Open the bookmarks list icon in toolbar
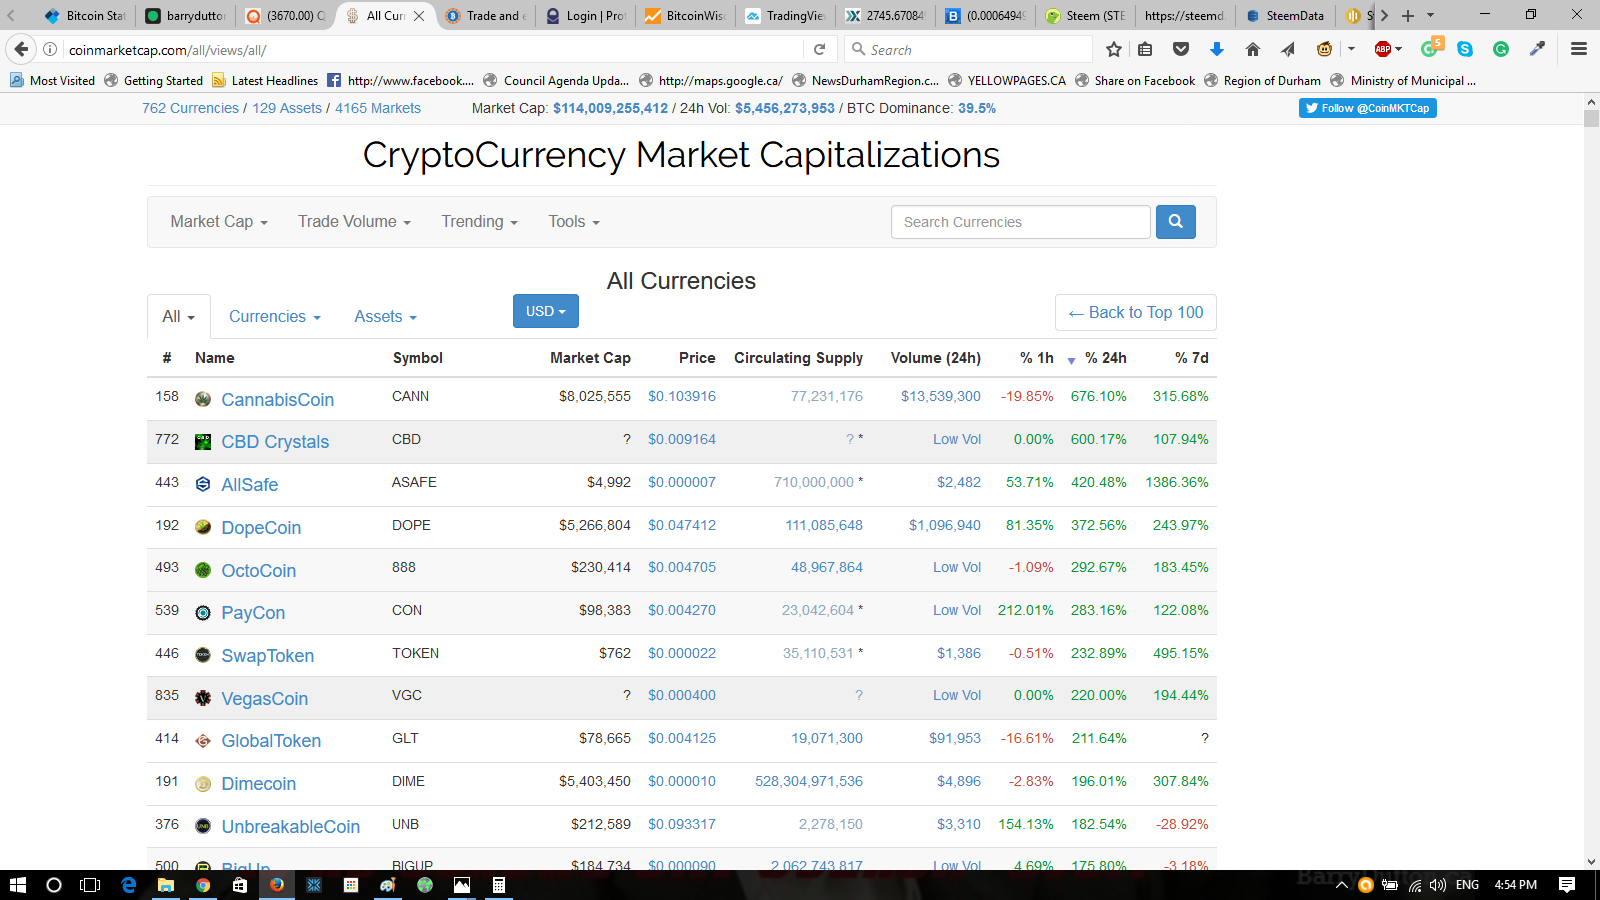Screen dimensions: 1600x900 (1146, 49)
